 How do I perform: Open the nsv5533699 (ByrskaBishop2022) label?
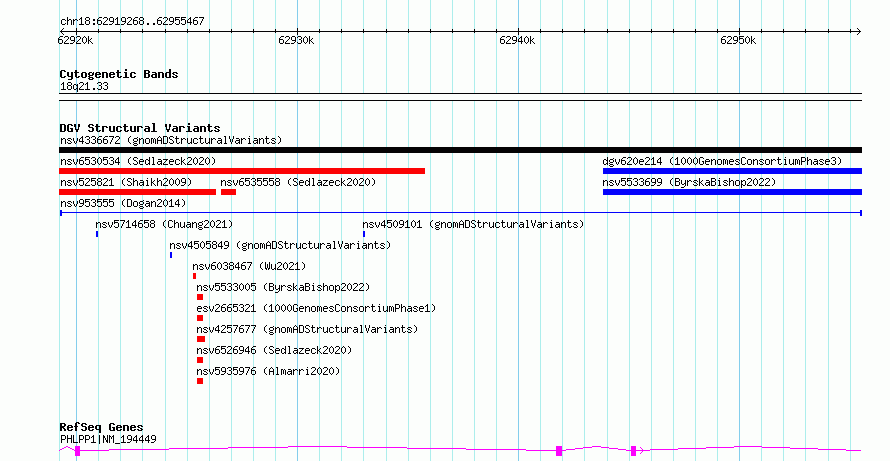[x=689, y=182]
